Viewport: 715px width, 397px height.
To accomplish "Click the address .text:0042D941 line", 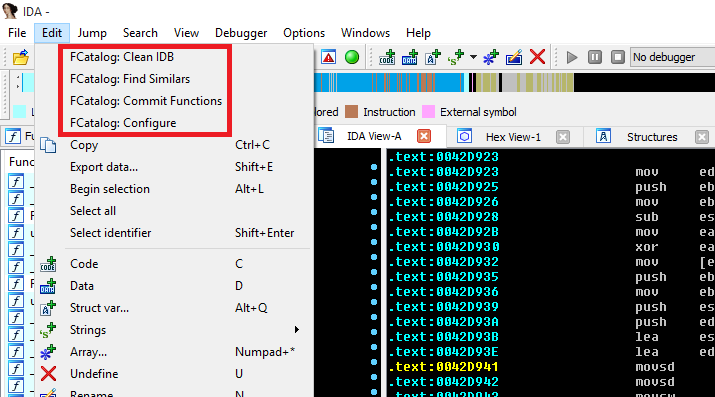I will point(444,367).
